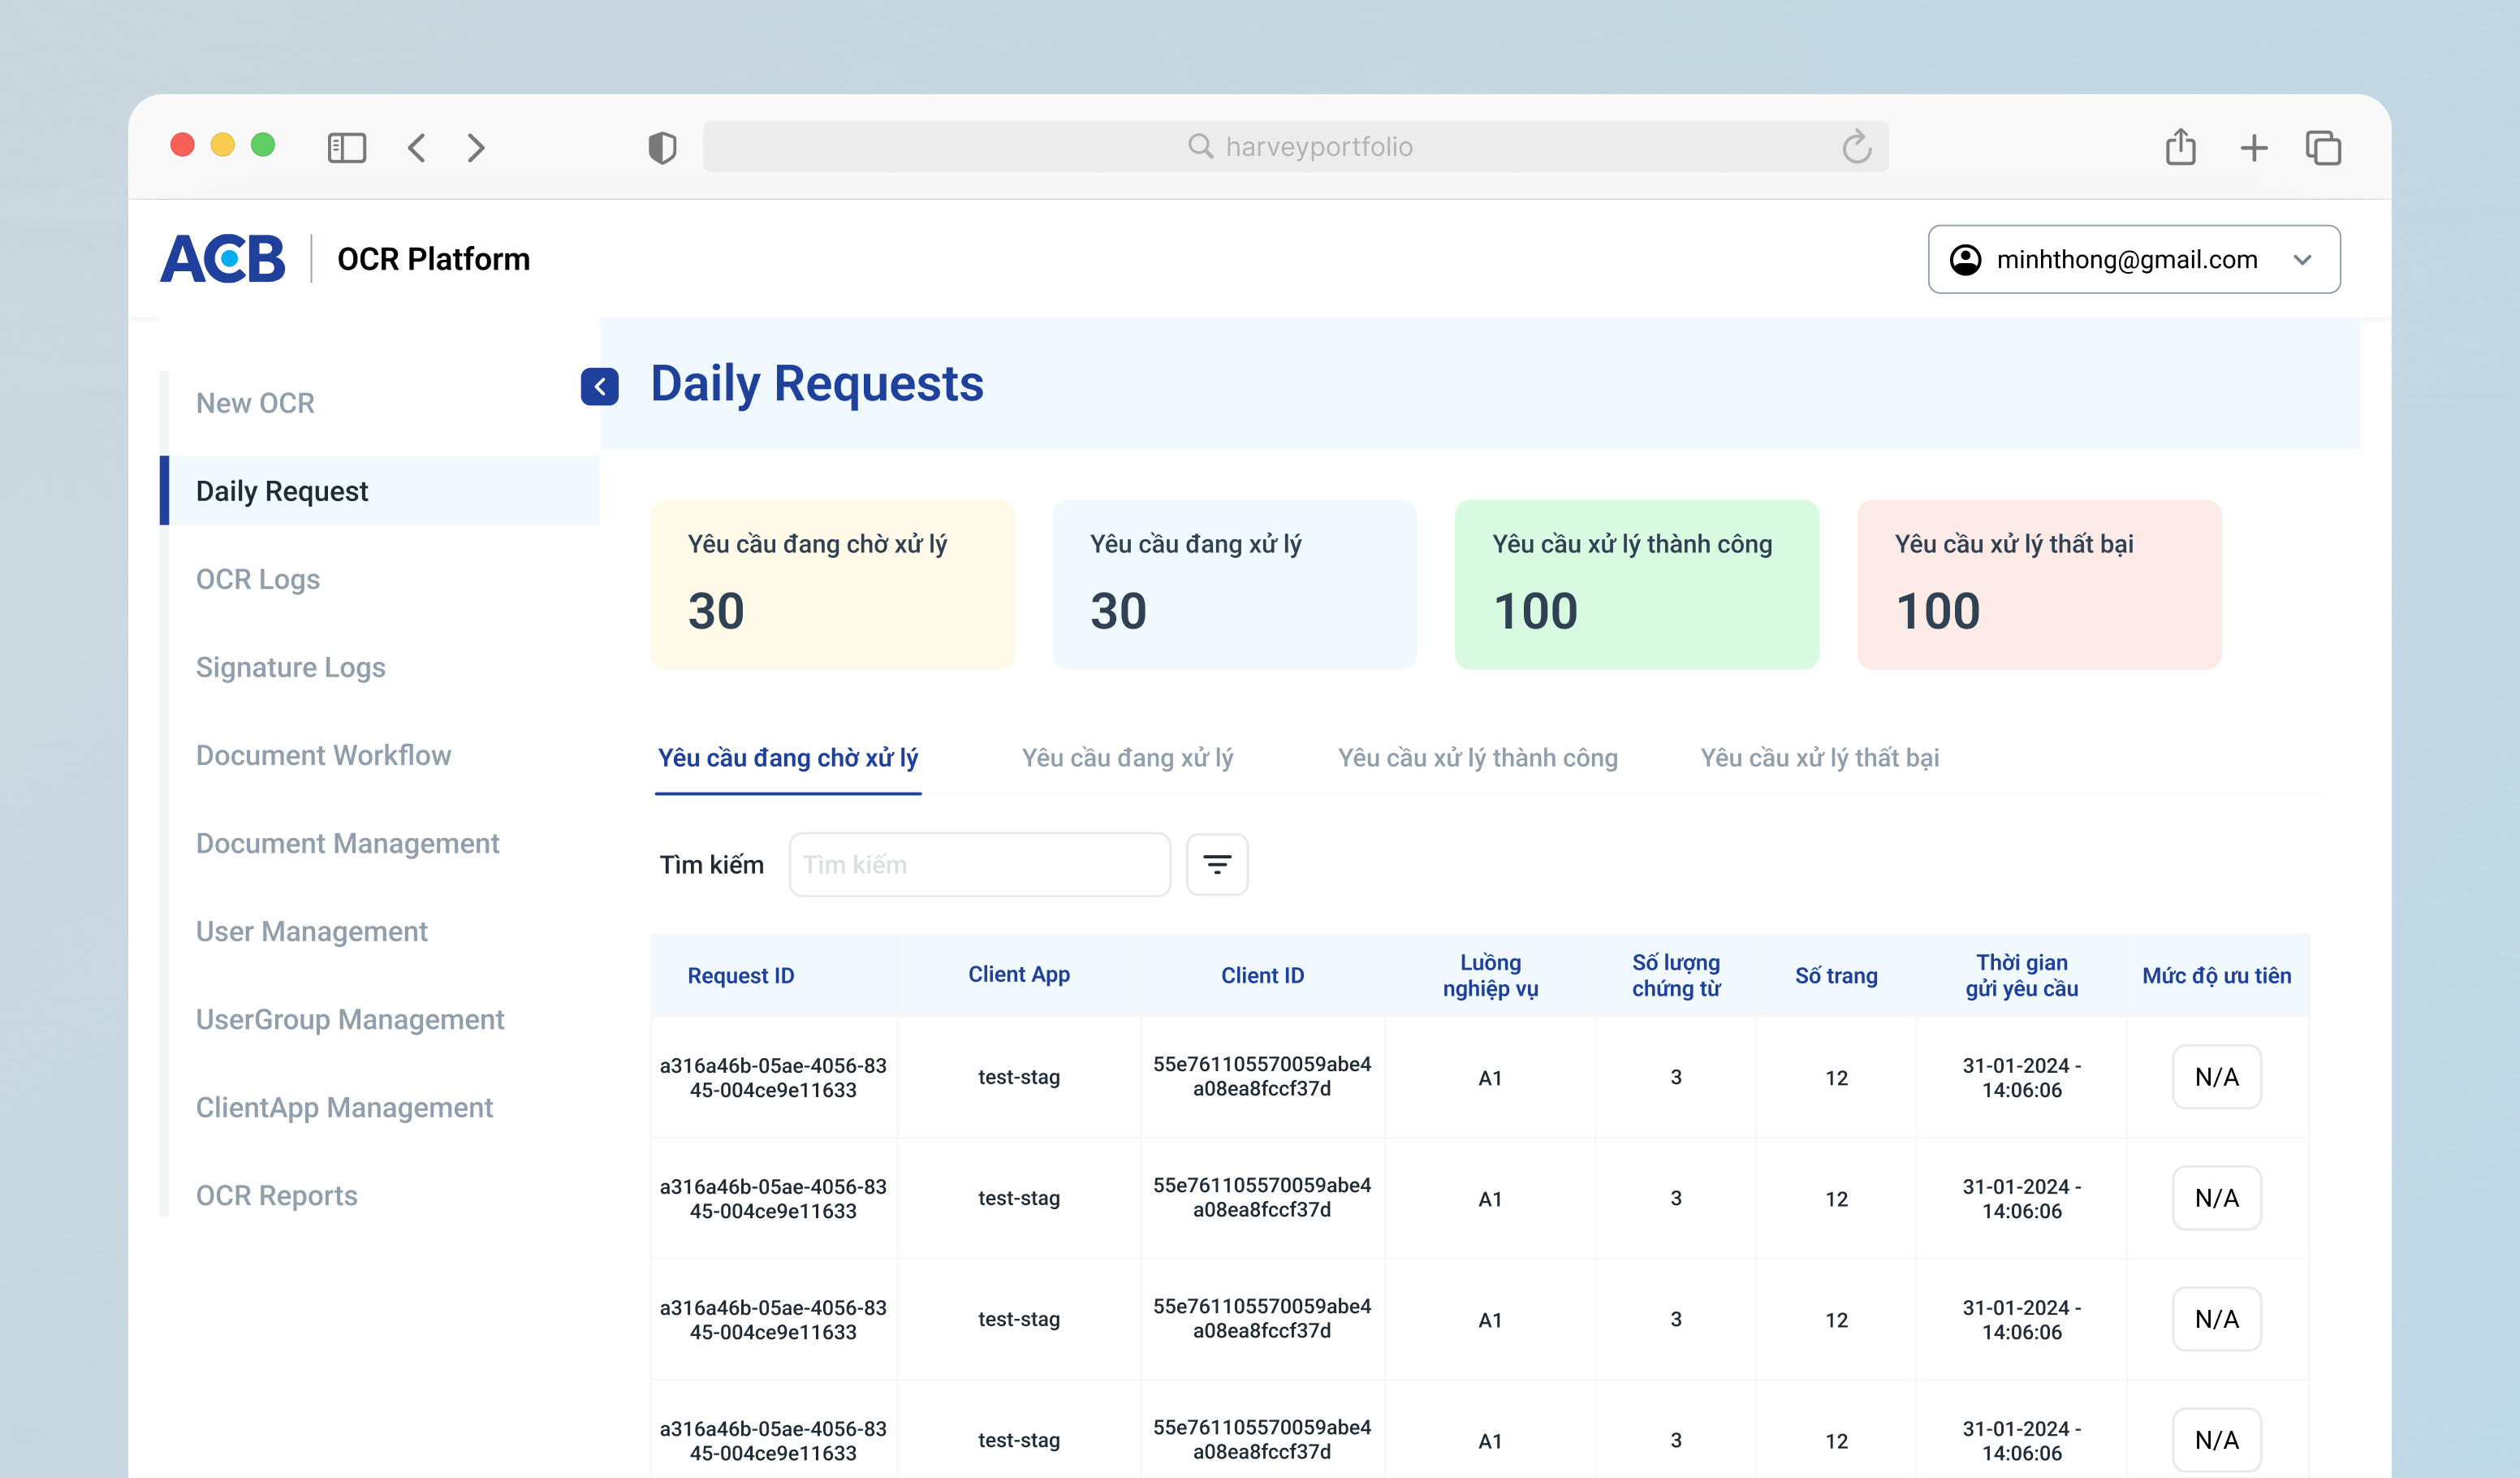
Task: Open OCR Logs in the sidebar
Action: 258,579
